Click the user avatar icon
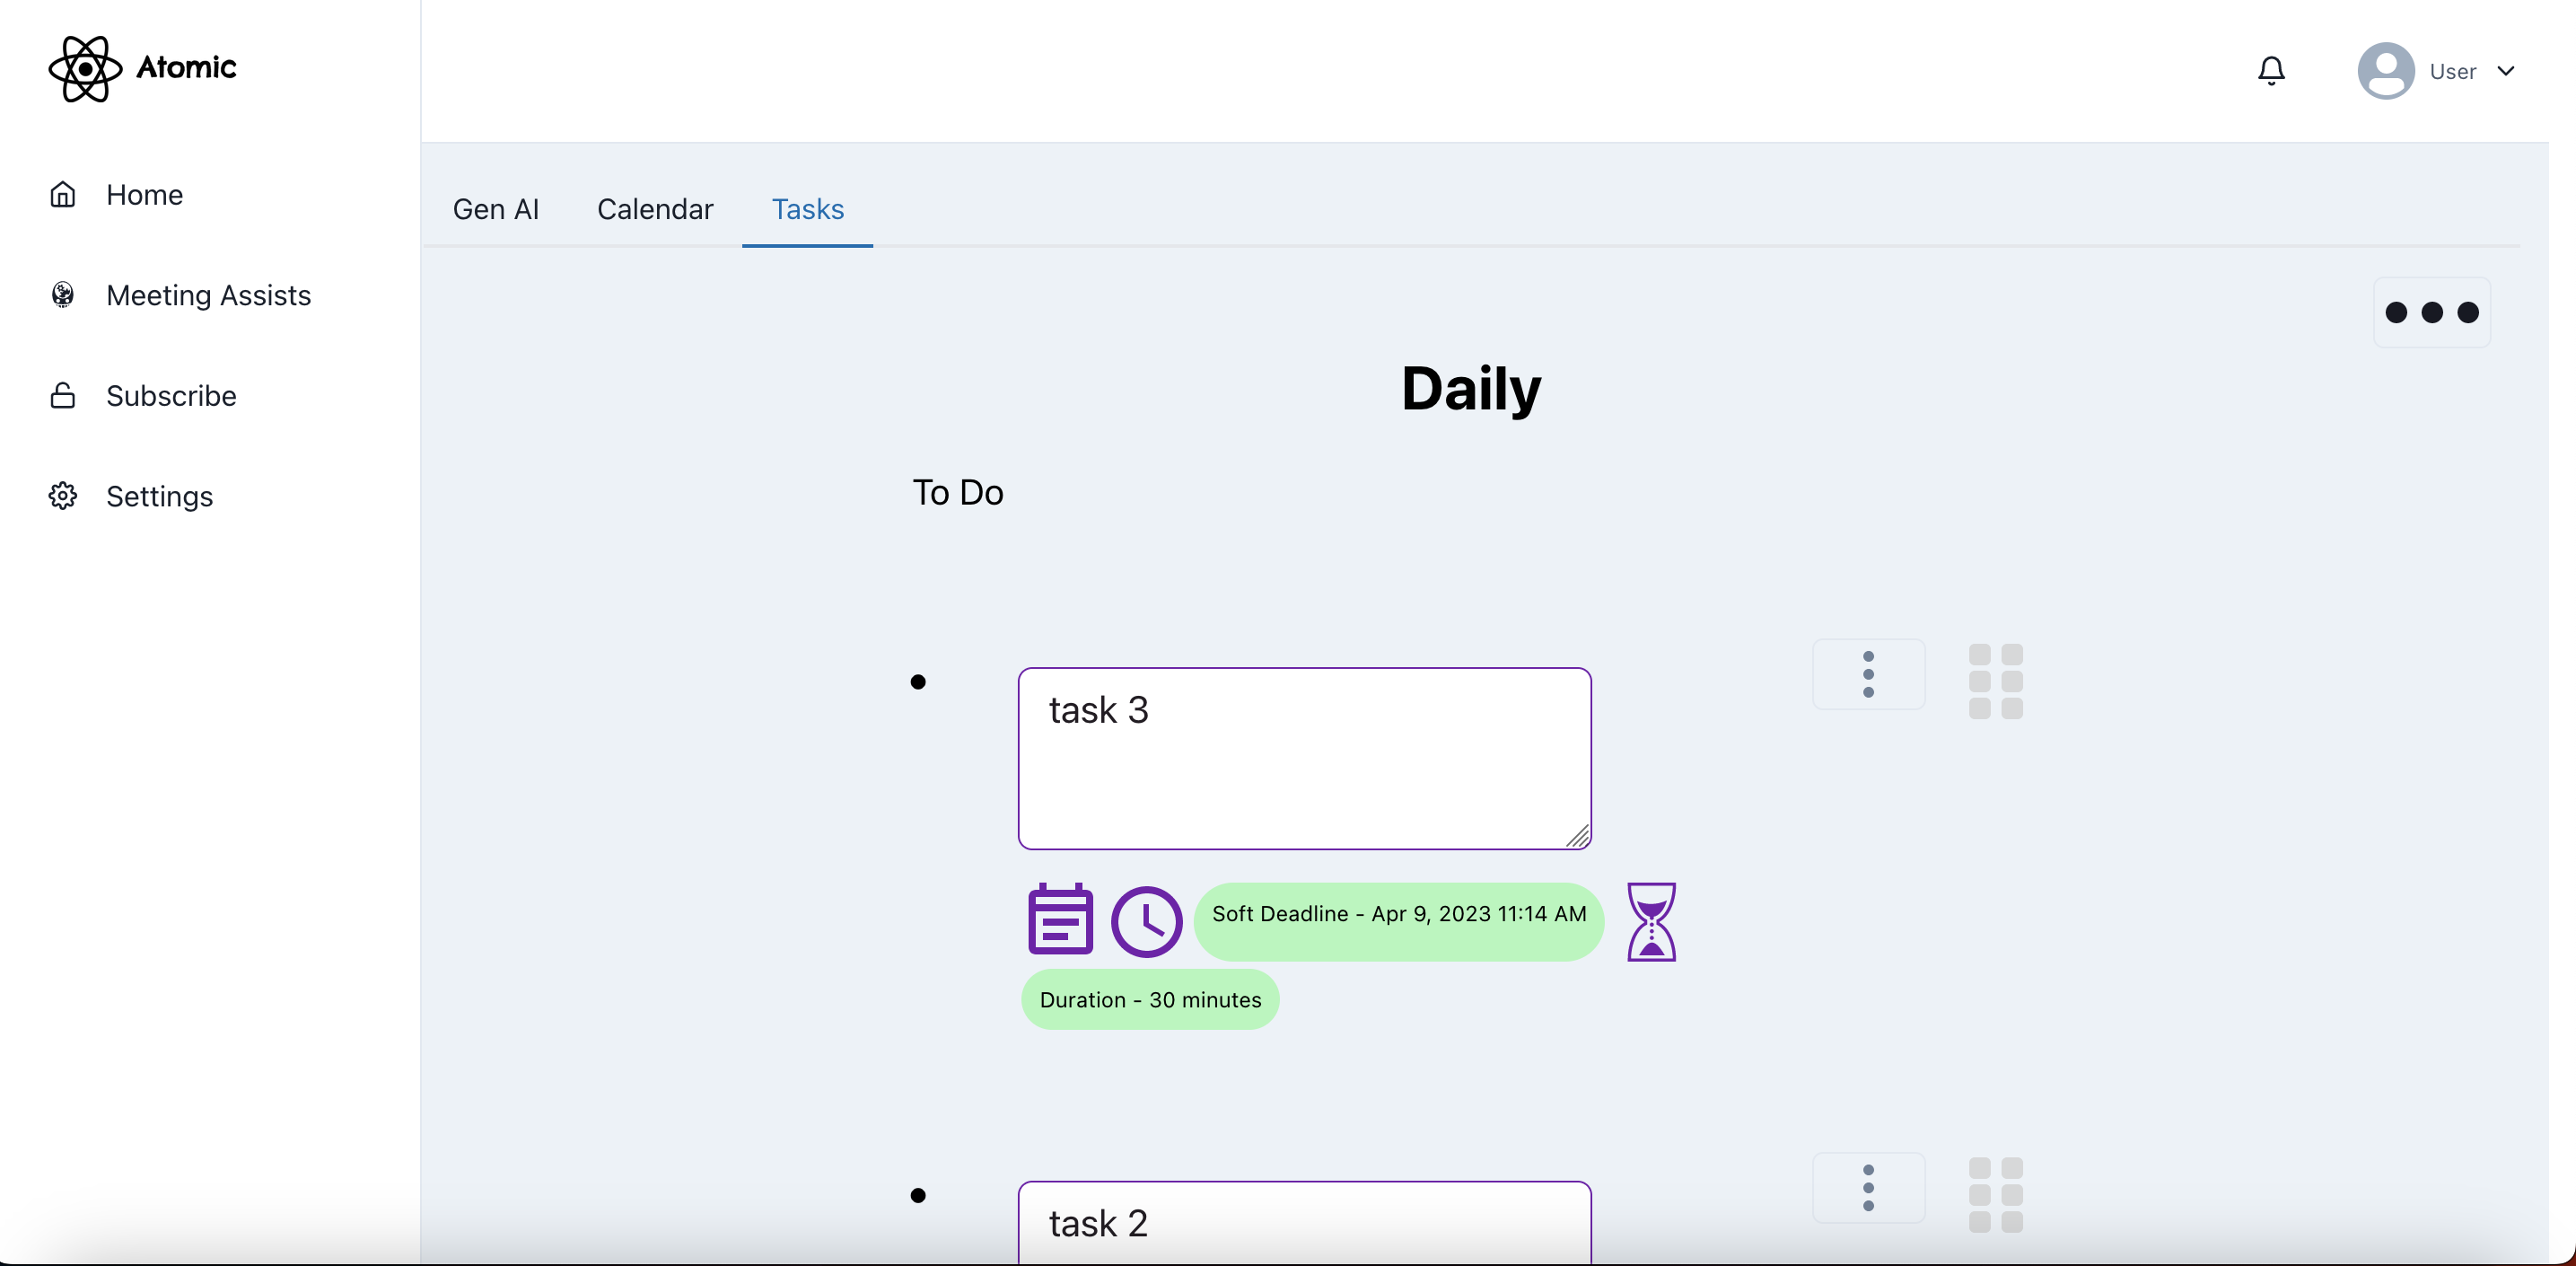The width and height of the screenshot is (2576, 1266). point(2386,71)
